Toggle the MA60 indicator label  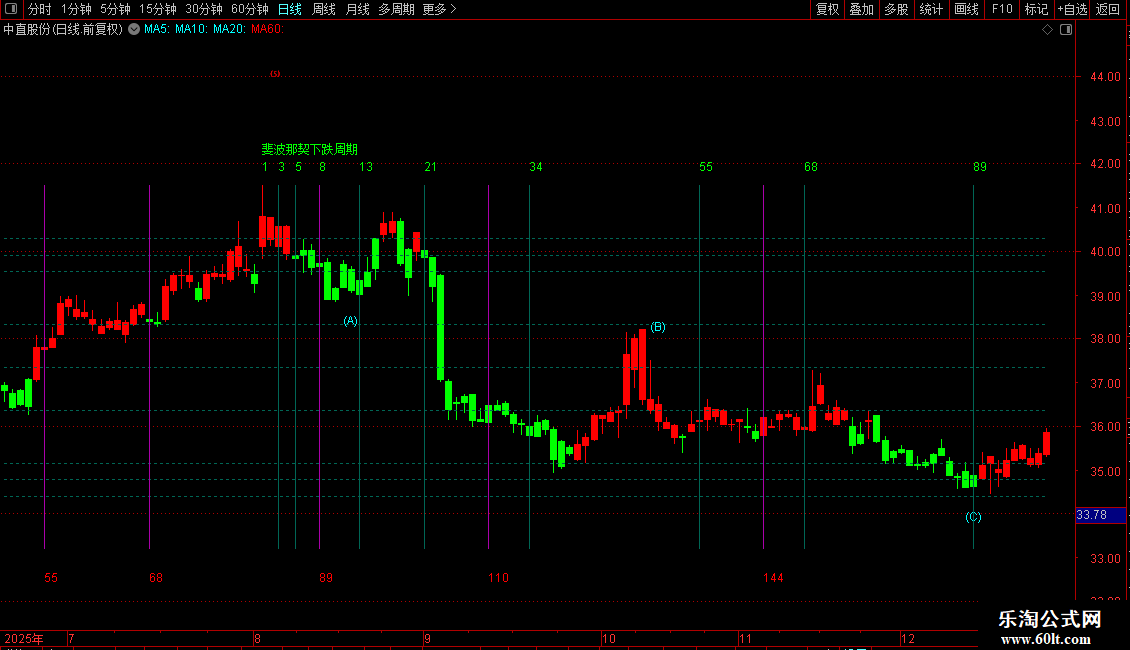[x=267, y=30]
